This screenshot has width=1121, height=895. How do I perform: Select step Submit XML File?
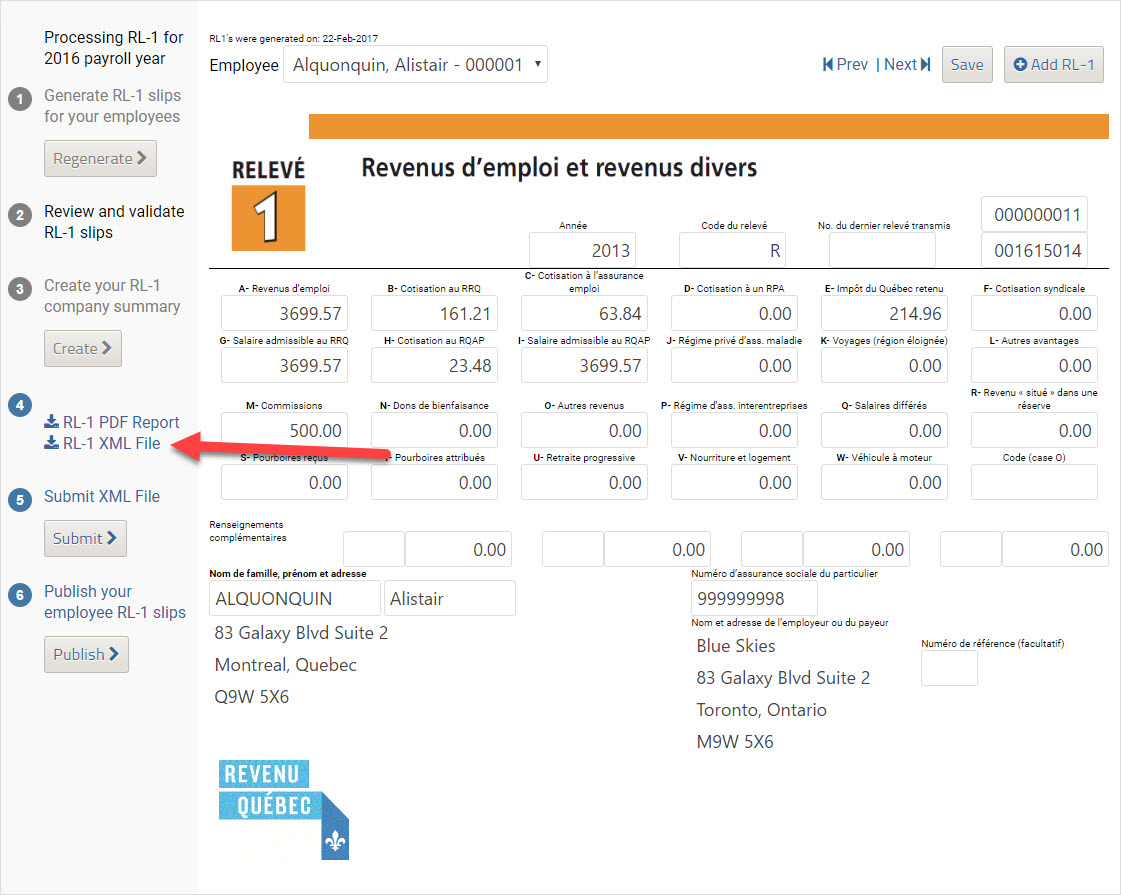(102, 496)
